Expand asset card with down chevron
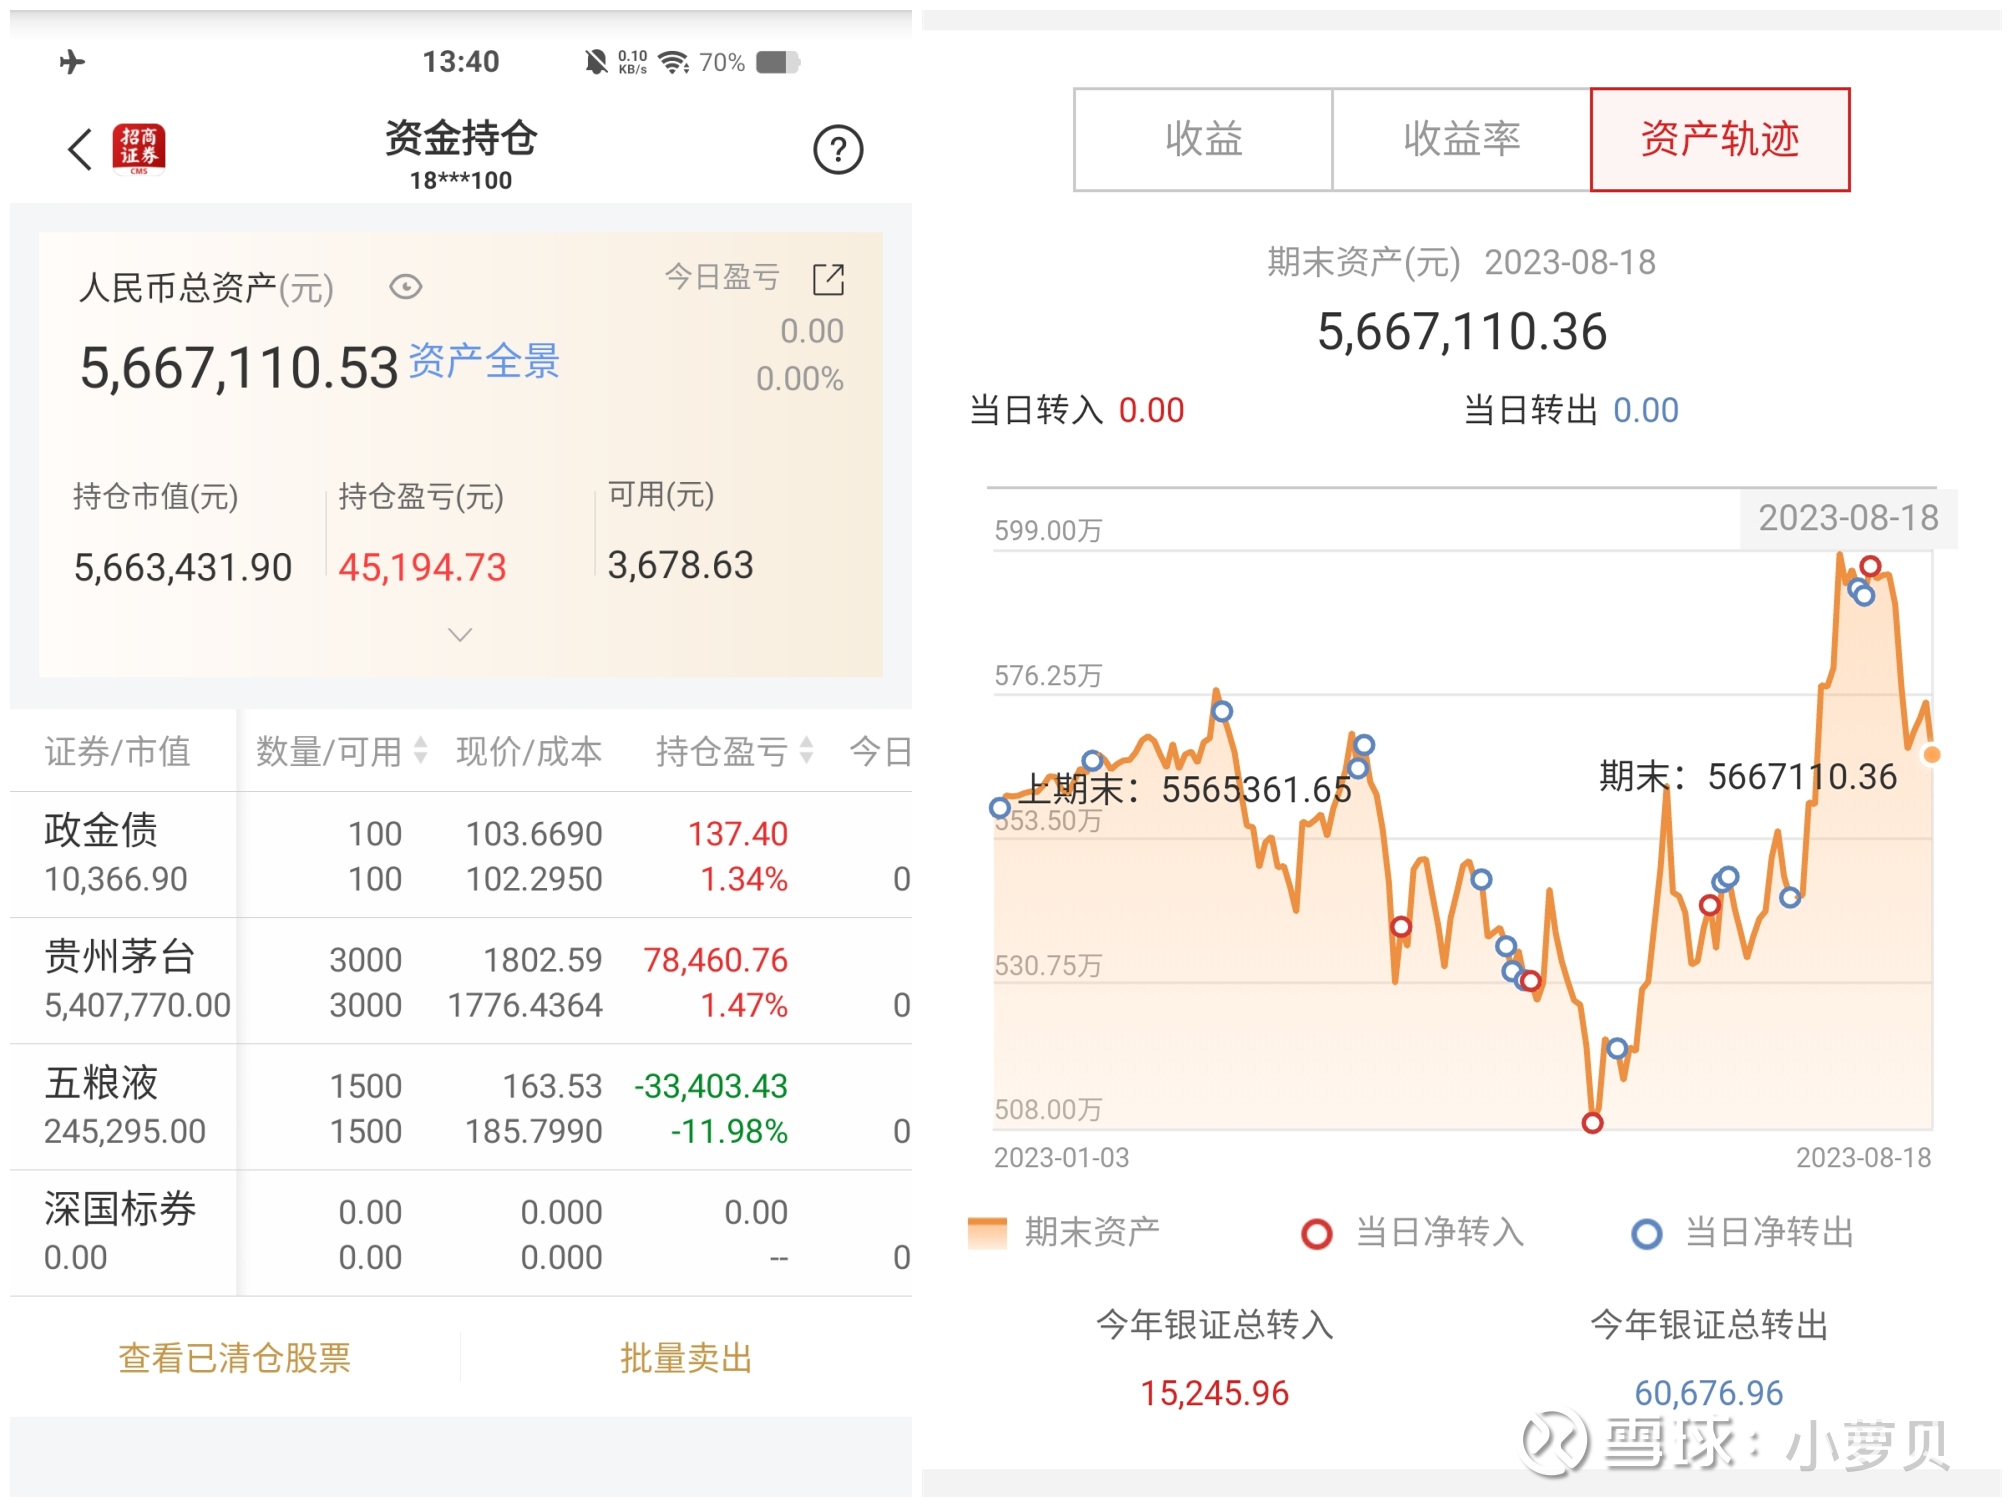The width and height of the screenshot is (2012, 1507). 460,634
